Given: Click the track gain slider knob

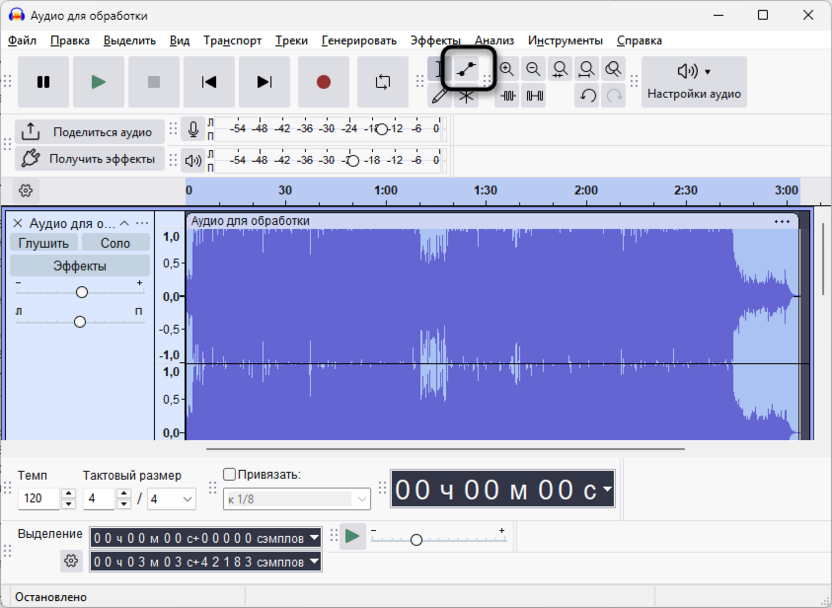Looking at the screenshot, I should (82, 292).
